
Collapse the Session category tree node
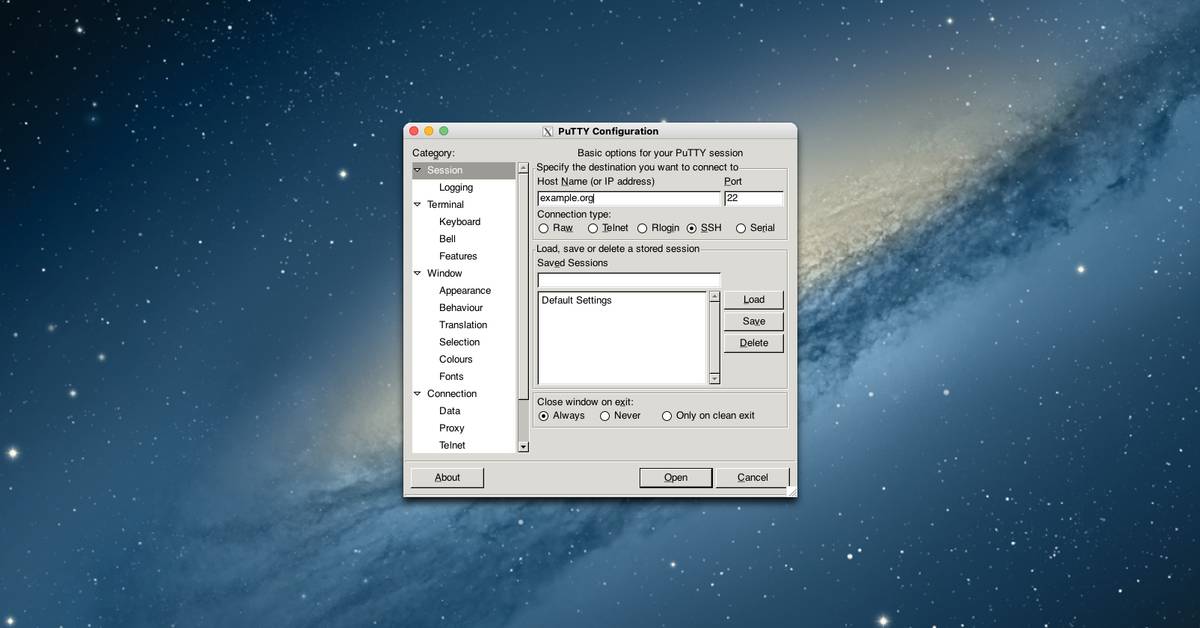418,170
